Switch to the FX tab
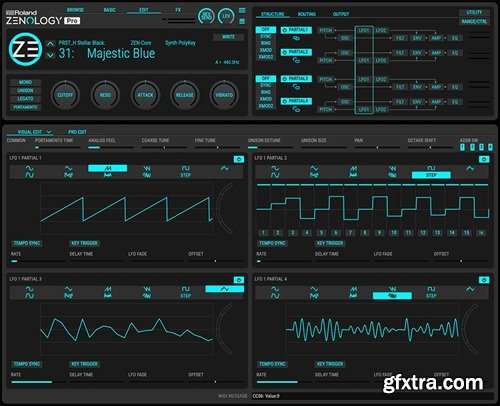 tap(178, 10)
